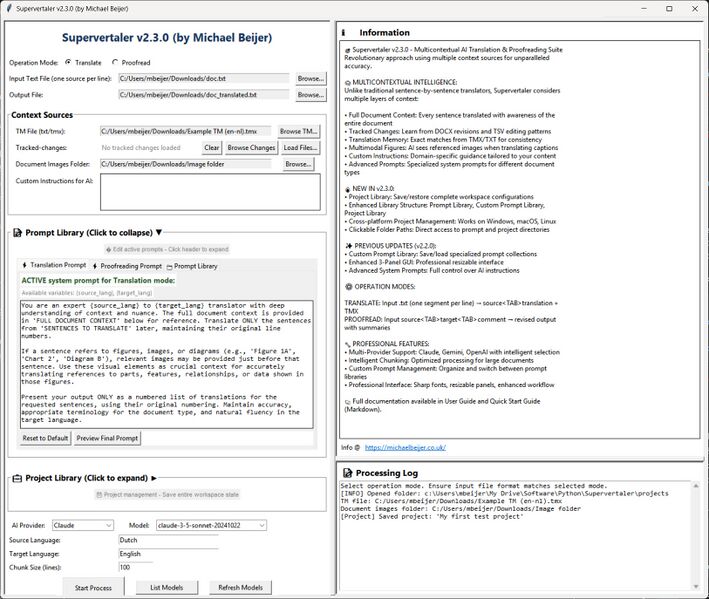Minimize the Supervertaler window

point(644,9)
